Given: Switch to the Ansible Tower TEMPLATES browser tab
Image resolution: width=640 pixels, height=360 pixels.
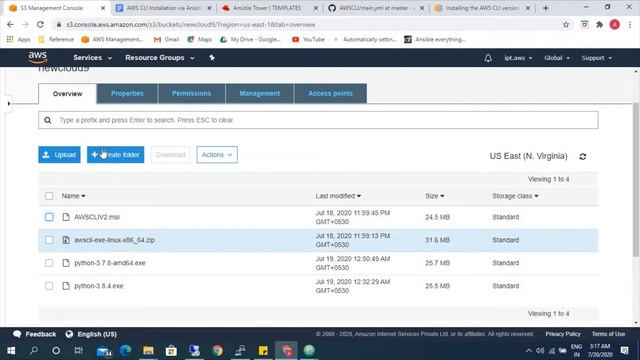Looking at the screenshot, I should click(269, 8).
